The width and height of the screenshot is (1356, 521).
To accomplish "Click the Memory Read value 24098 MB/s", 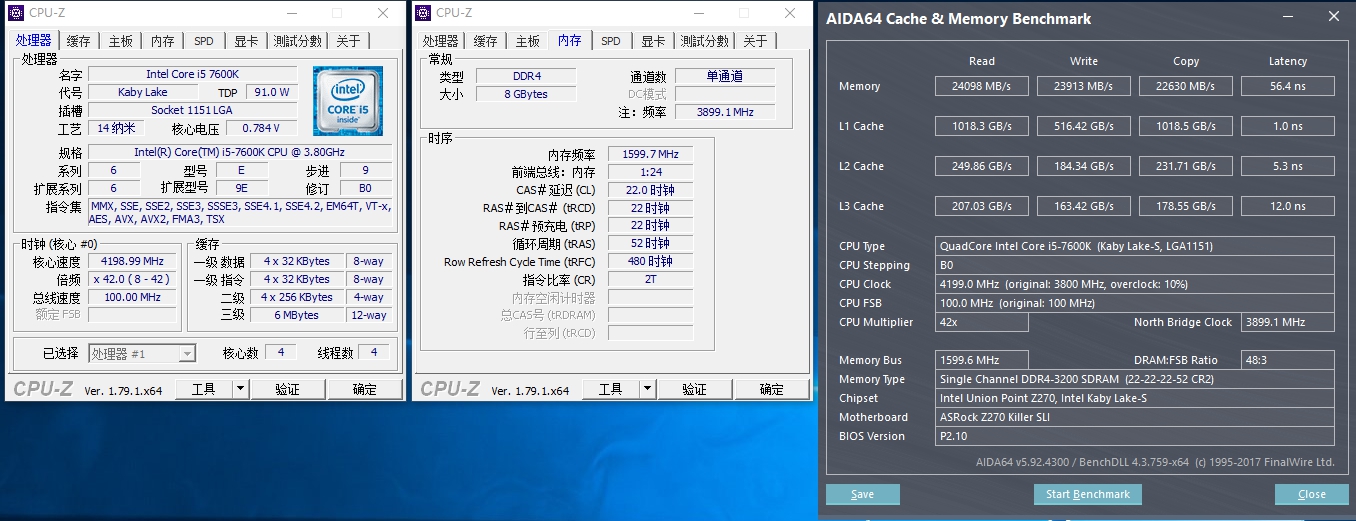I will click(981, 86).
